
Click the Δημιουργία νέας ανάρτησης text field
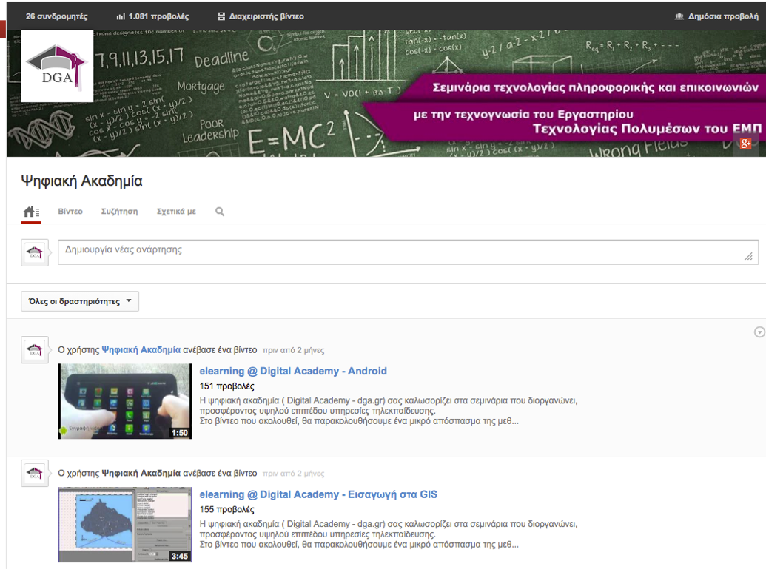click(x=408, y=252)
